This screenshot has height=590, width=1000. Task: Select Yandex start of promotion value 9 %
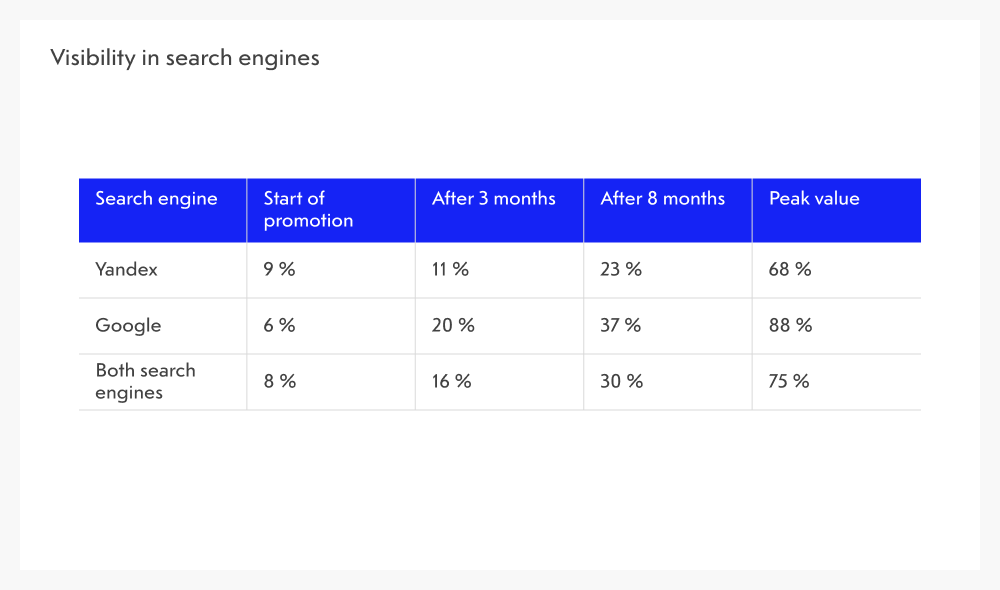(279, 270)
